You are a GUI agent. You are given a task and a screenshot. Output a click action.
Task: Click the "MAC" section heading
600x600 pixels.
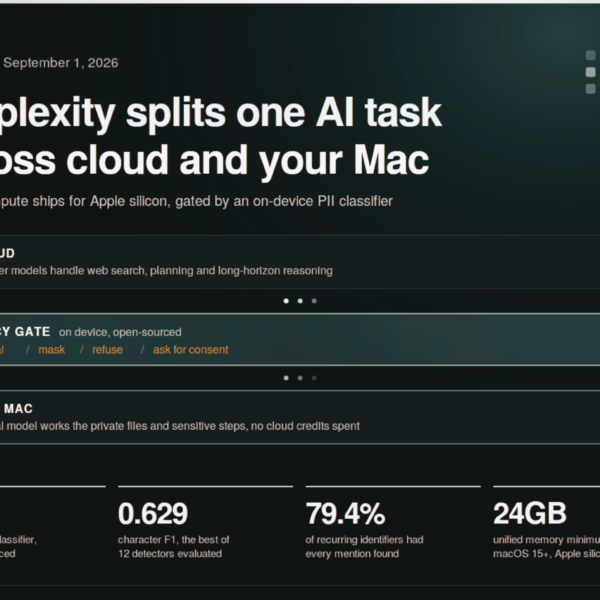point(18,409)
